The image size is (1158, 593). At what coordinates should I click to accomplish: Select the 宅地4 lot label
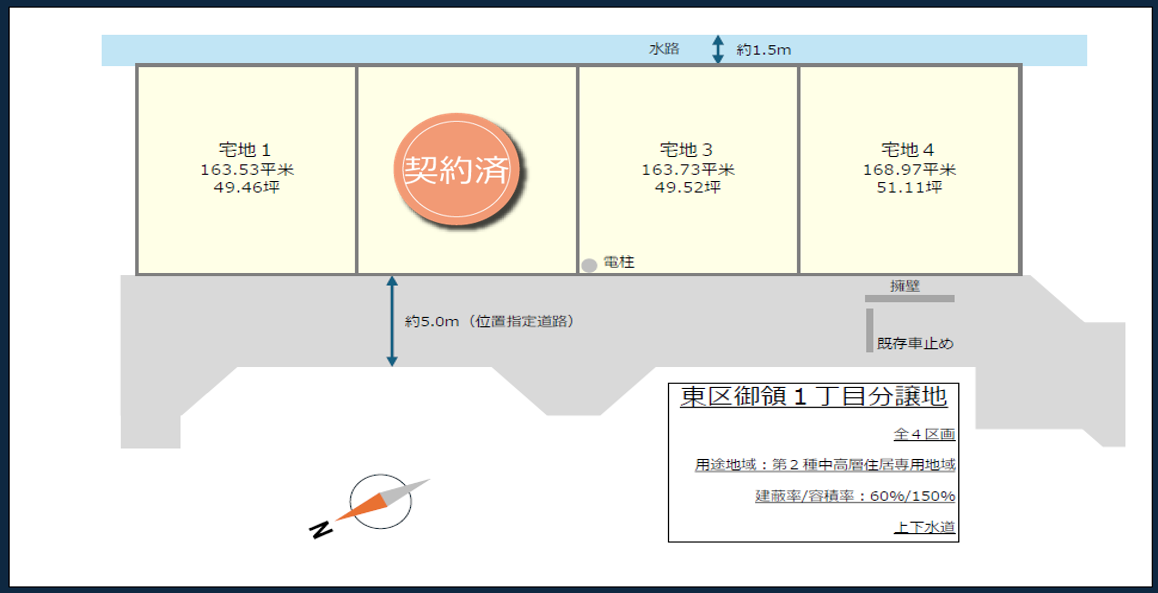point(908,150)
